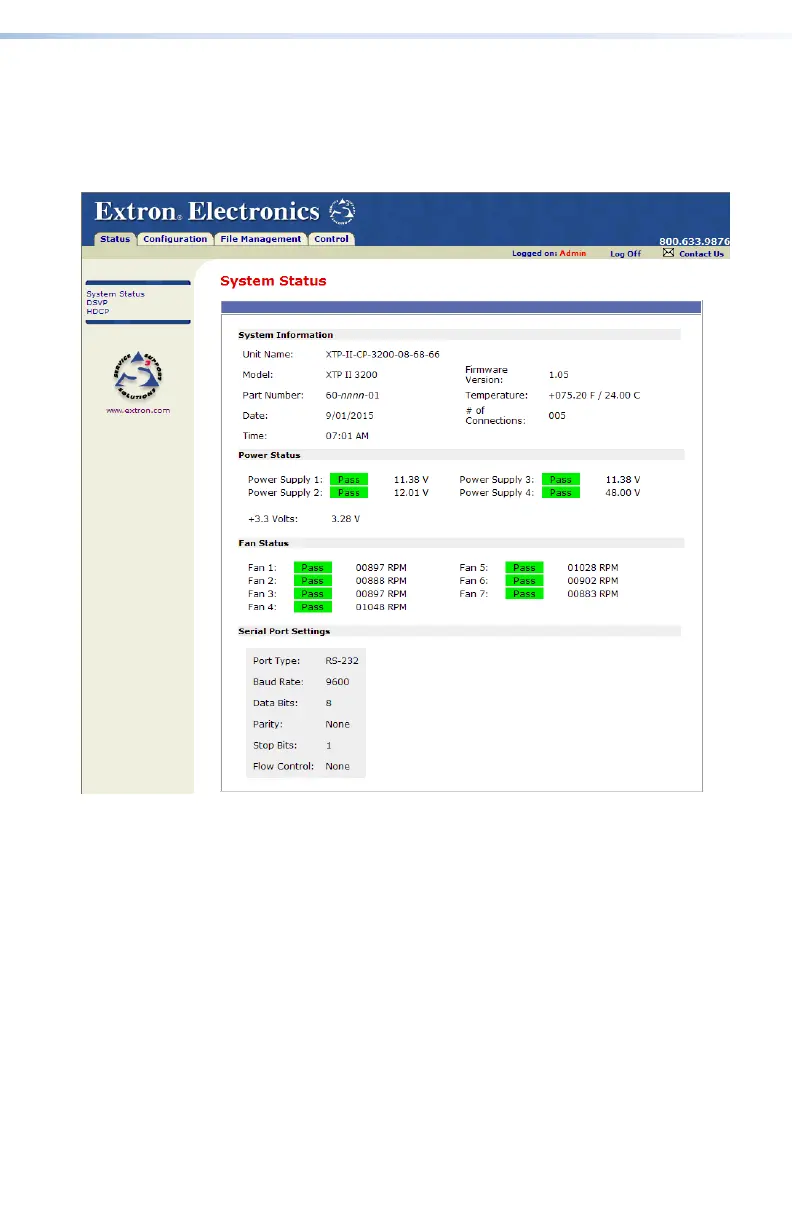Viewport: 792px width, 1224px height.
Task: Click the Admin logged-on user name
Action: point(573,254)
